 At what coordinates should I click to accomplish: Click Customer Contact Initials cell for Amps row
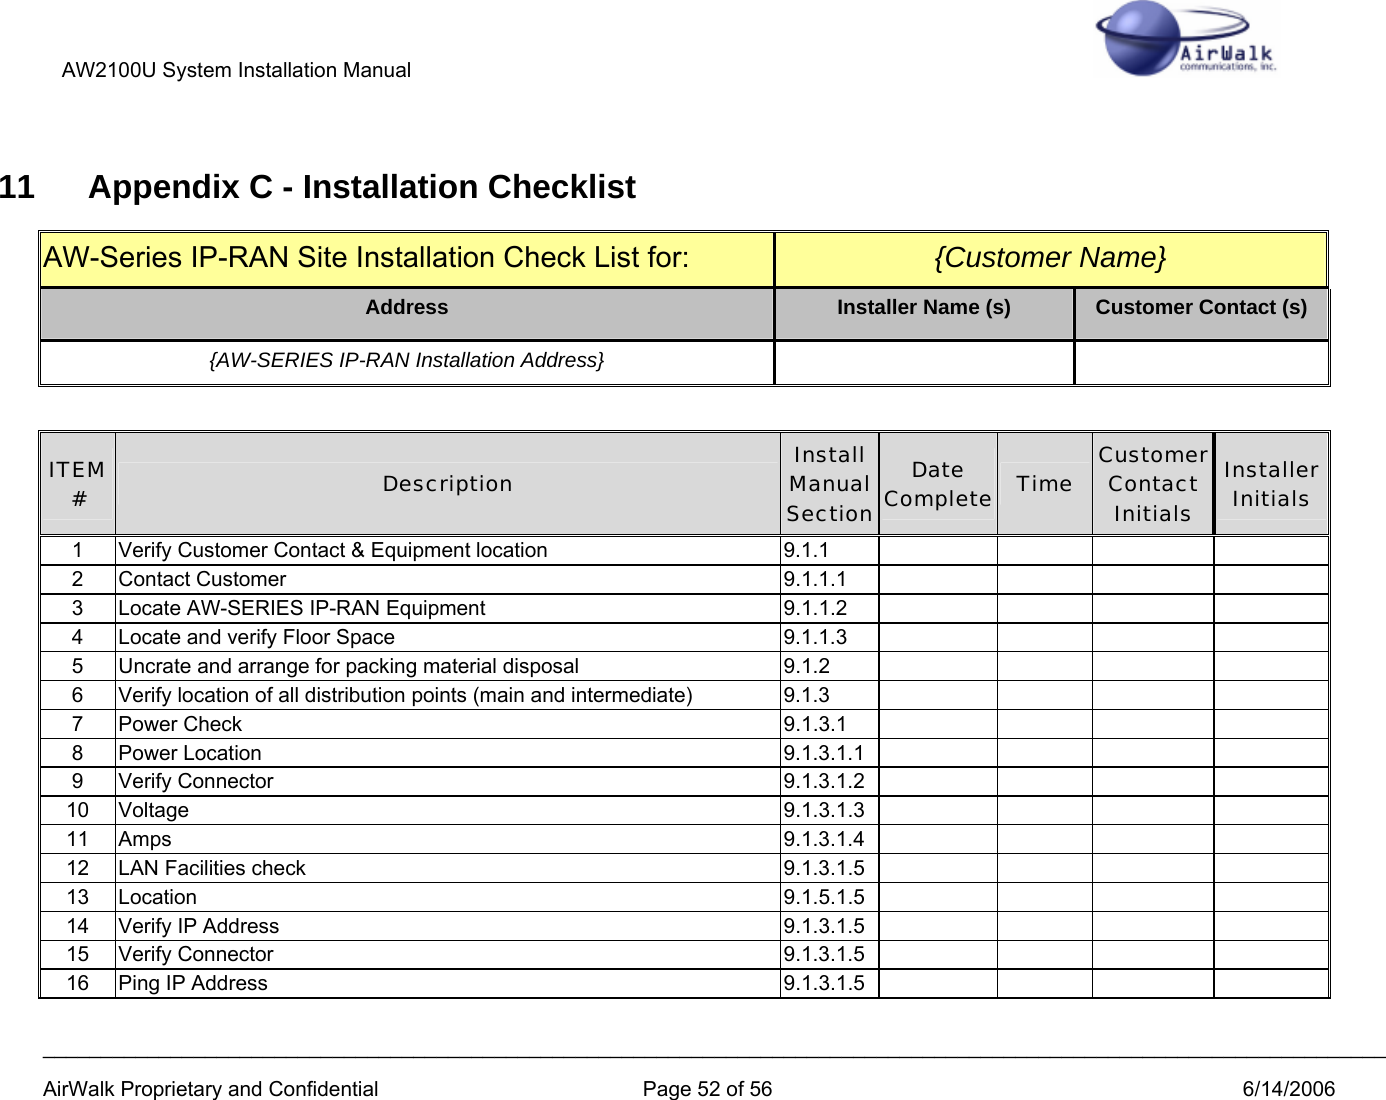[1153, 840]
